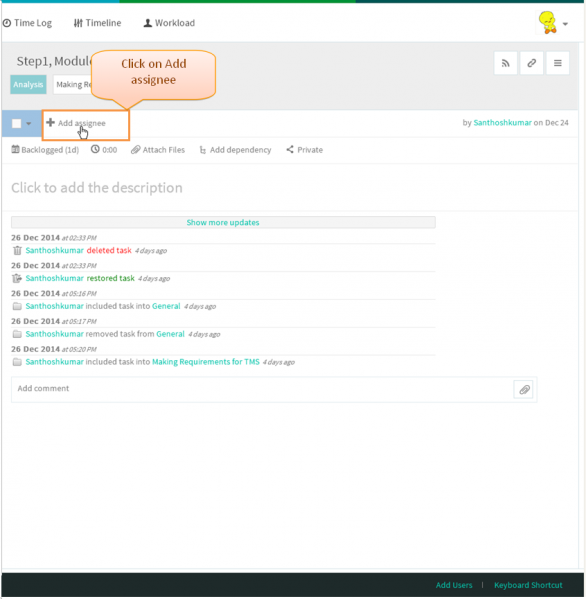Open the hamburger menu icon button
This screenshot has height=599, width=586.
(557, 63)
